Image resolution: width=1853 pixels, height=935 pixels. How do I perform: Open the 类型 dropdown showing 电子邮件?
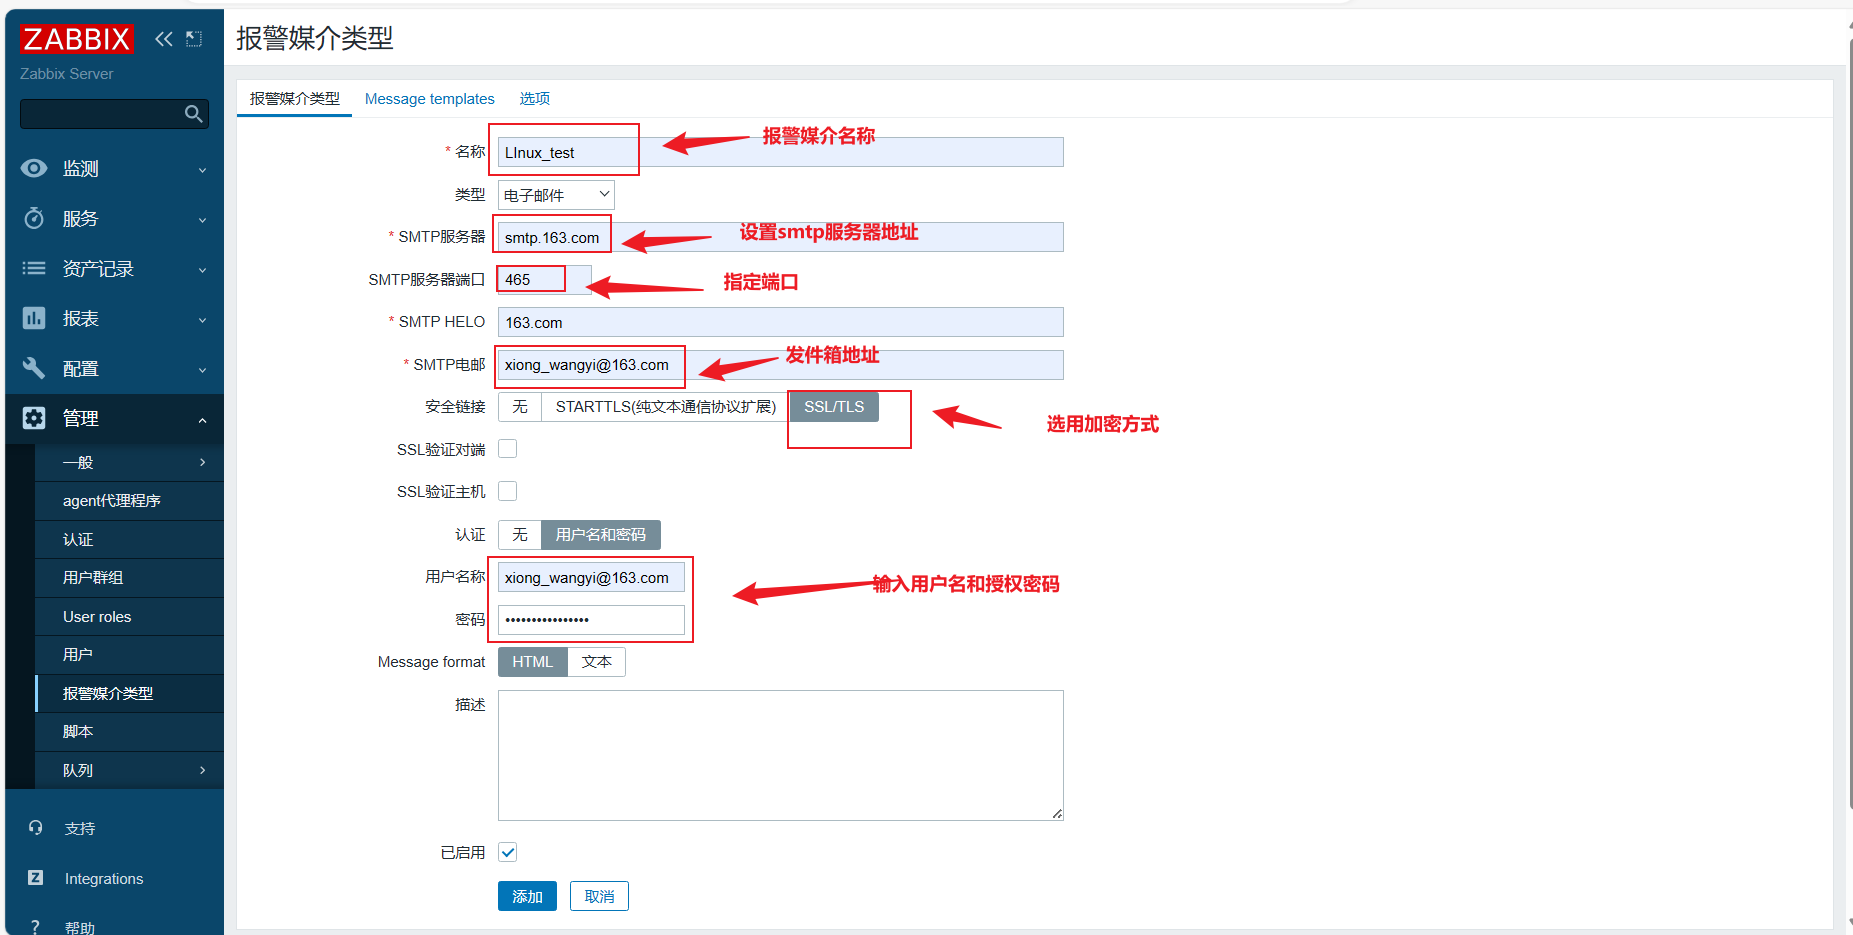click(556, 195)
